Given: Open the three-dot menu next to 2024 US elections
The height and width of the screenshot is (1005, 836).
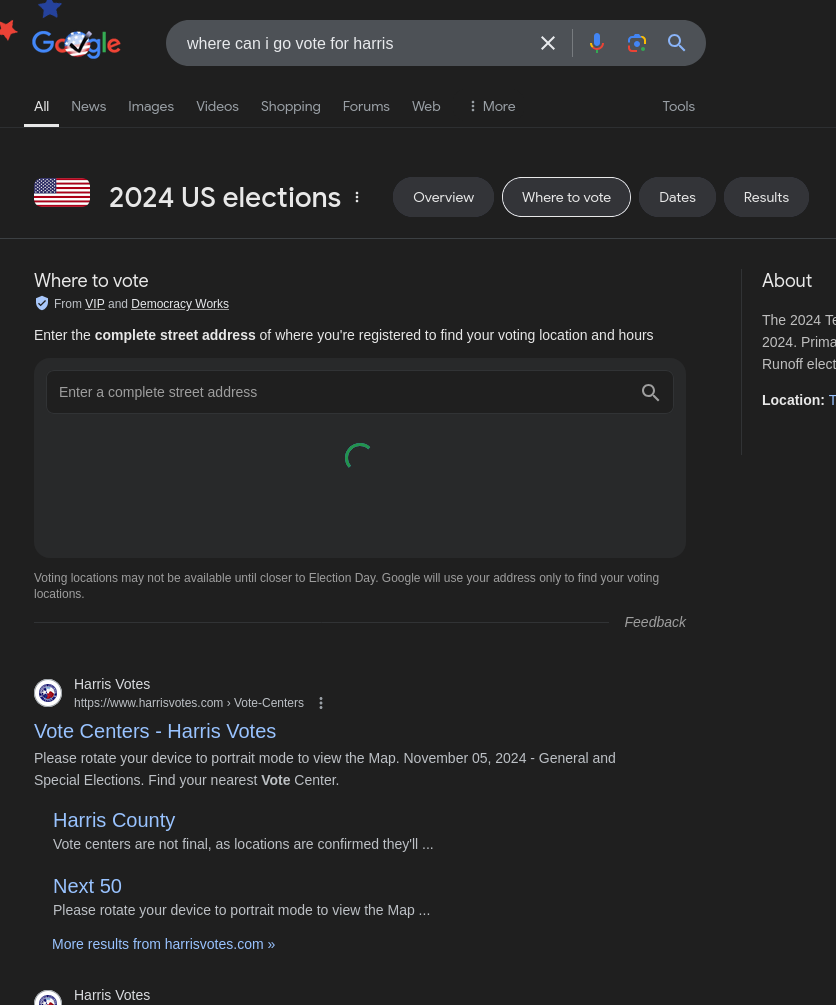Looking at the screenshot, I should coord(357,197).
